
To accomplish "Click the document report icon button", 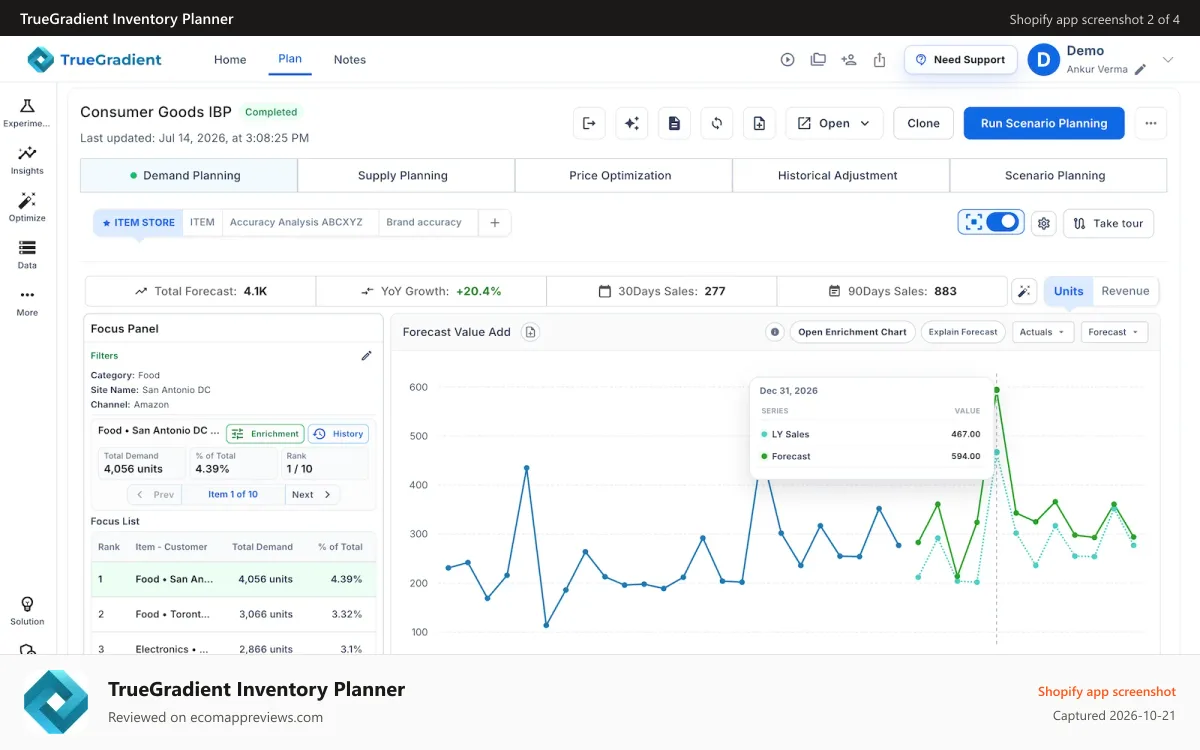I will (674, 123).
